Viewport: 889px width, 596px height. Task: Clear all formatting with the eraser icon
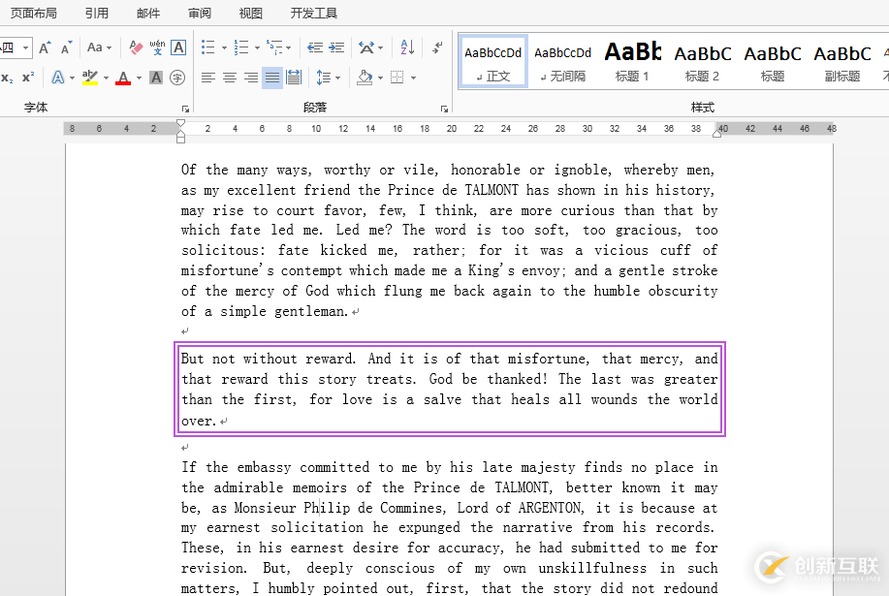[136, 48]
